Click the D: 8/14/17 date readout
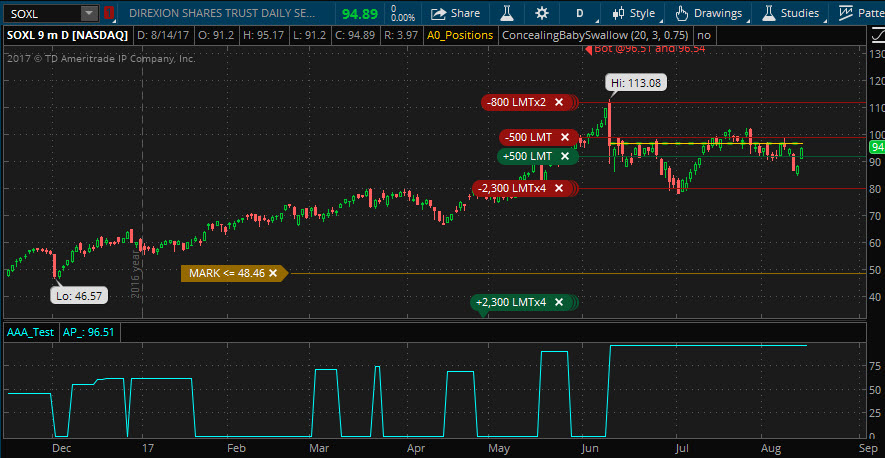Viewport: 885px width, 458px height. [x=164, y=35]
